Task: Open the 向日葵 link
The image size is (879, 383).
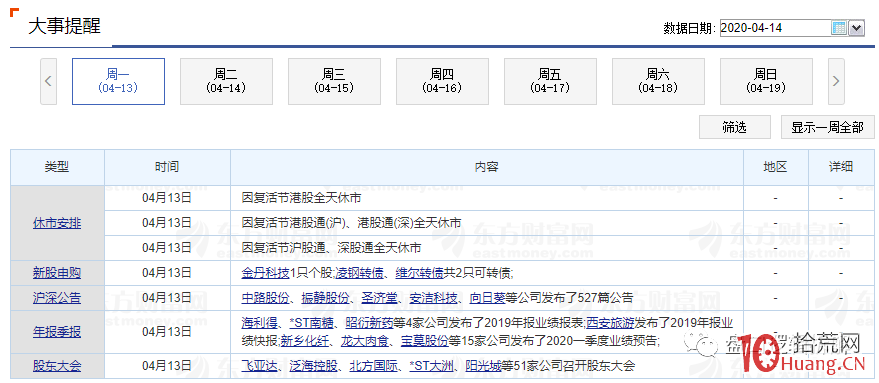Action: coord(487,298)
